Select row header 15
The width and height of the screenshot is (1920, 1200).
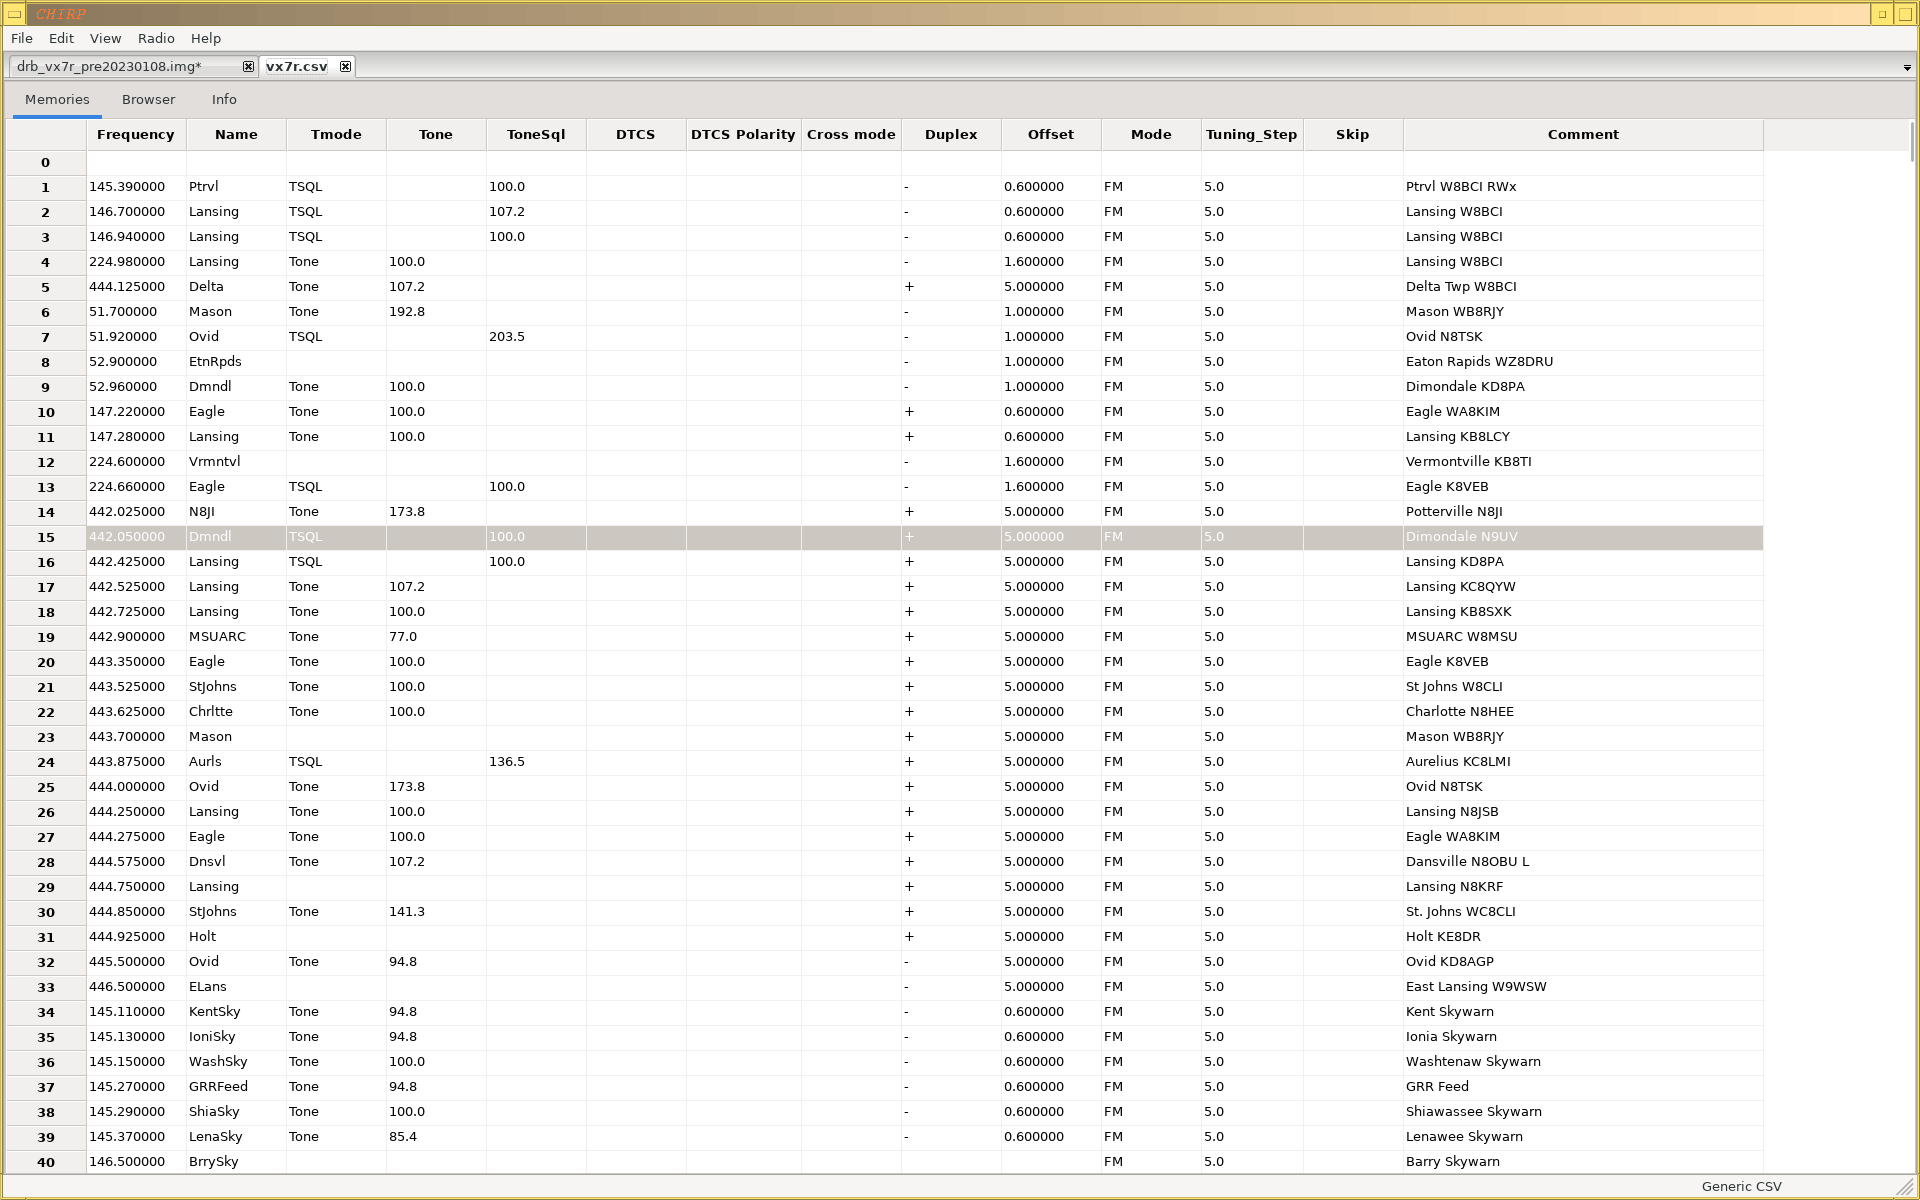(x=46, y=537)
